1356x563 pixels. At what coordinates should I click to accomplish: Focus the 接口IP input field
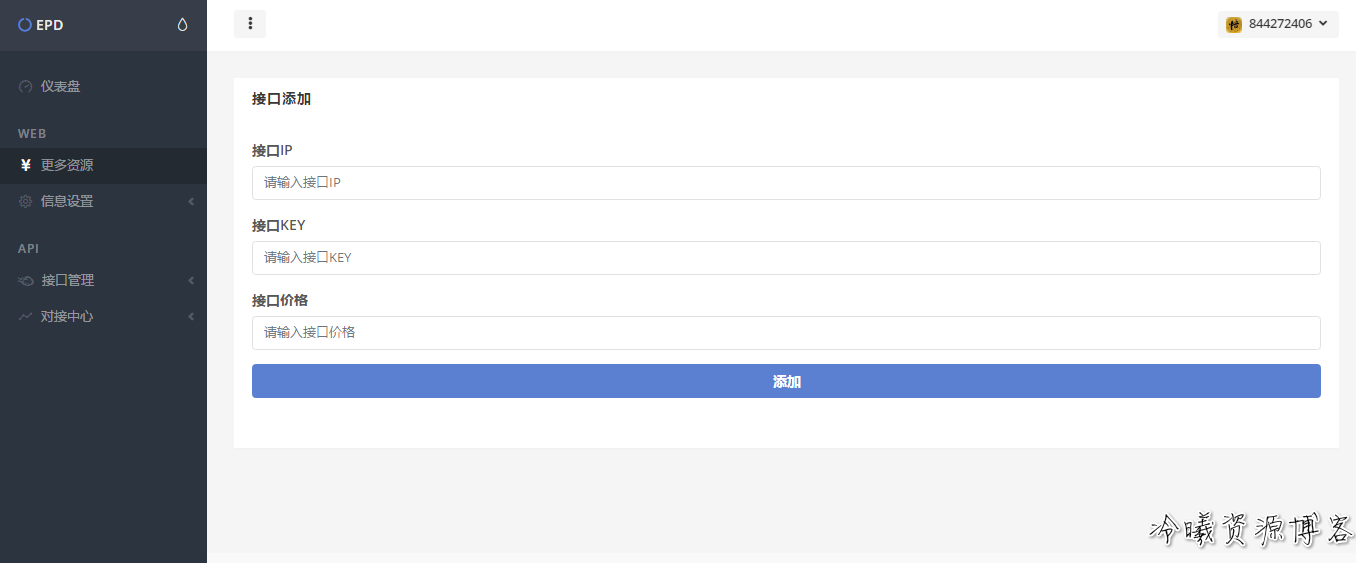(786, 183)
